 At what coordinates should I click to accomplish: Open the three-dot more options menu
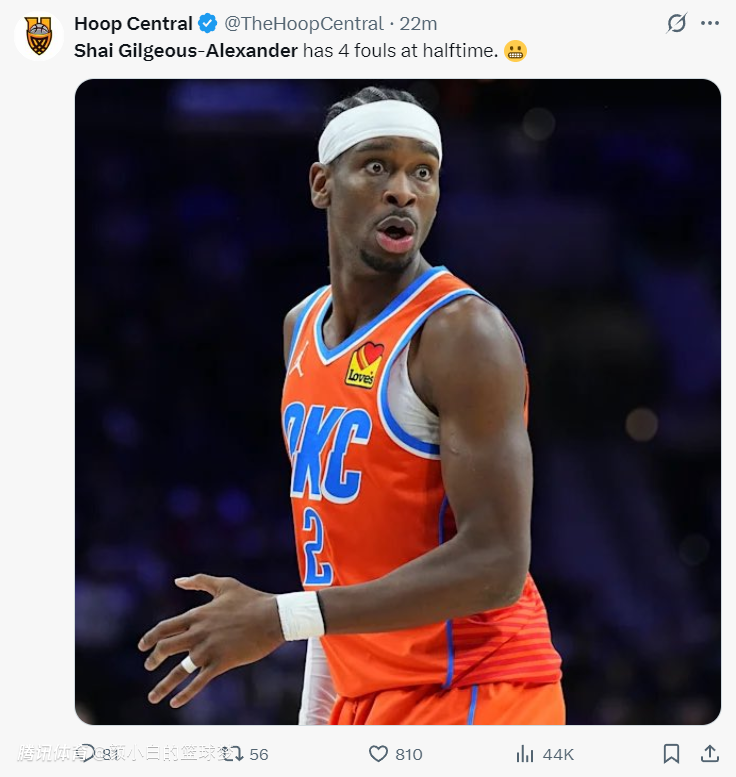point(710,23)
